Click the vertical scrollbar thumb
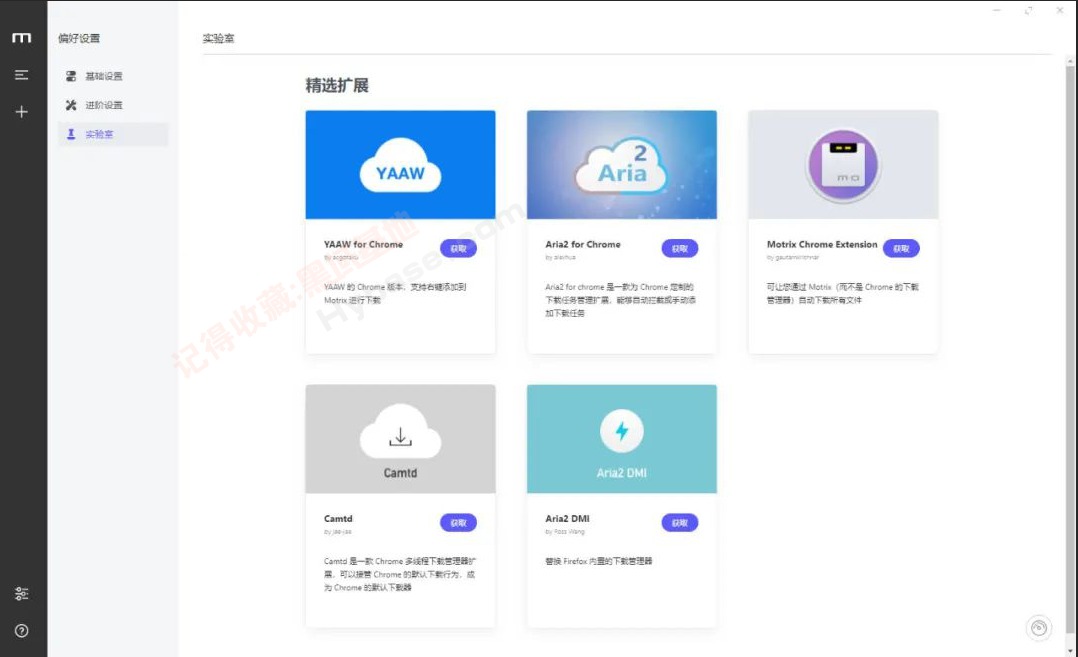Viewport: 1078px width, 657px height. (x=1070, y=350)
